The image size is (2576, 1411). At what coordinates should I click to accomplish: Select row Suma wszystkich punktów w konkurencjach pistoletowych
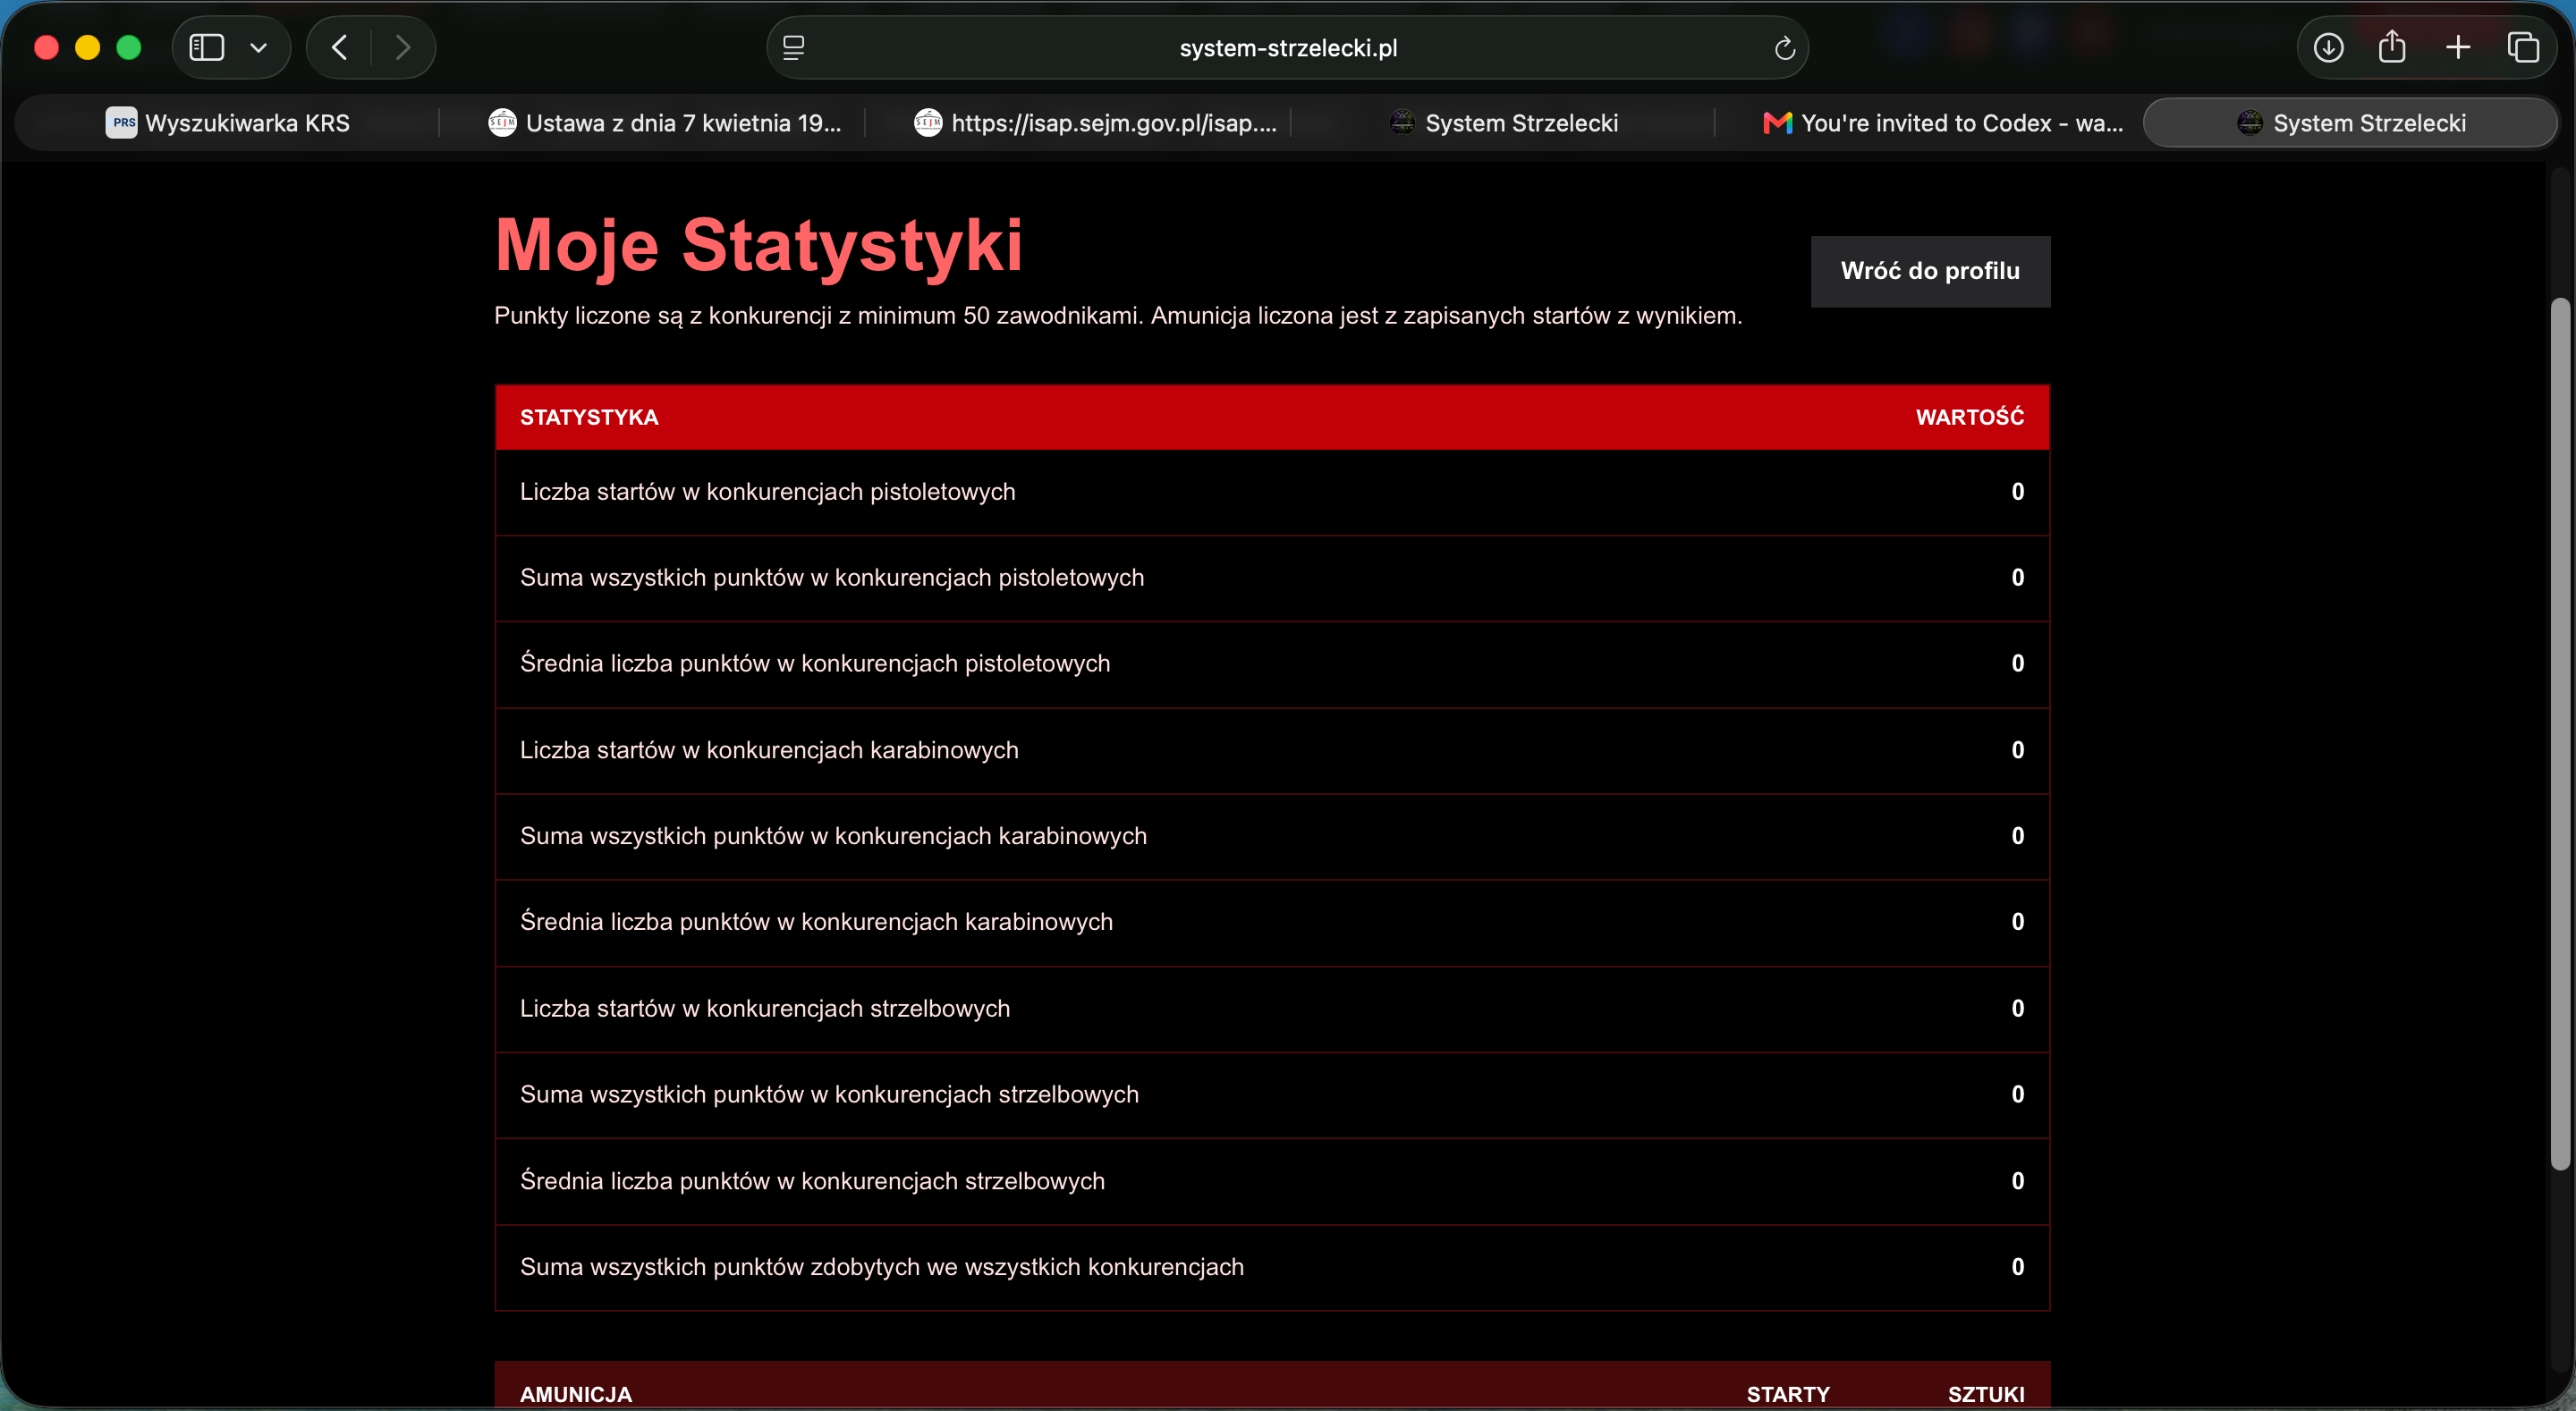(1272, 578)
